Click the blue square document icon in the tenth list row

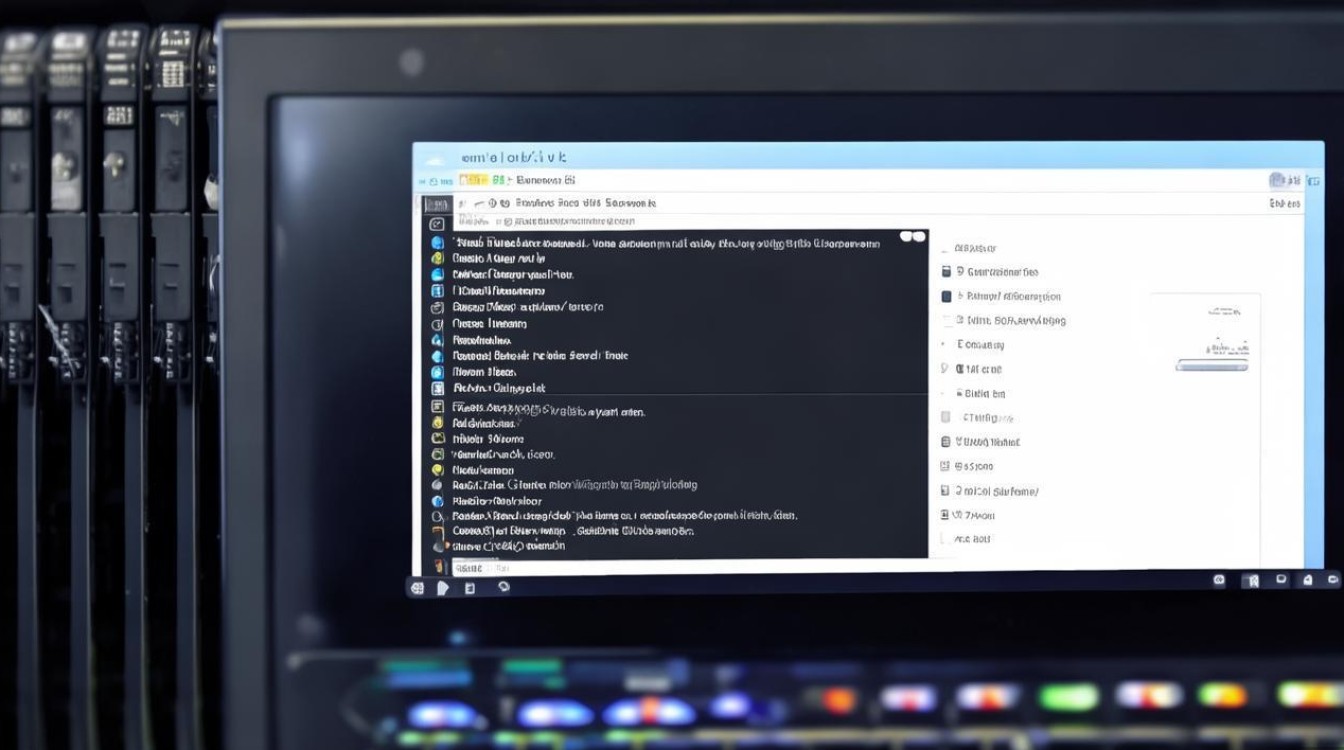pos(437,388)
